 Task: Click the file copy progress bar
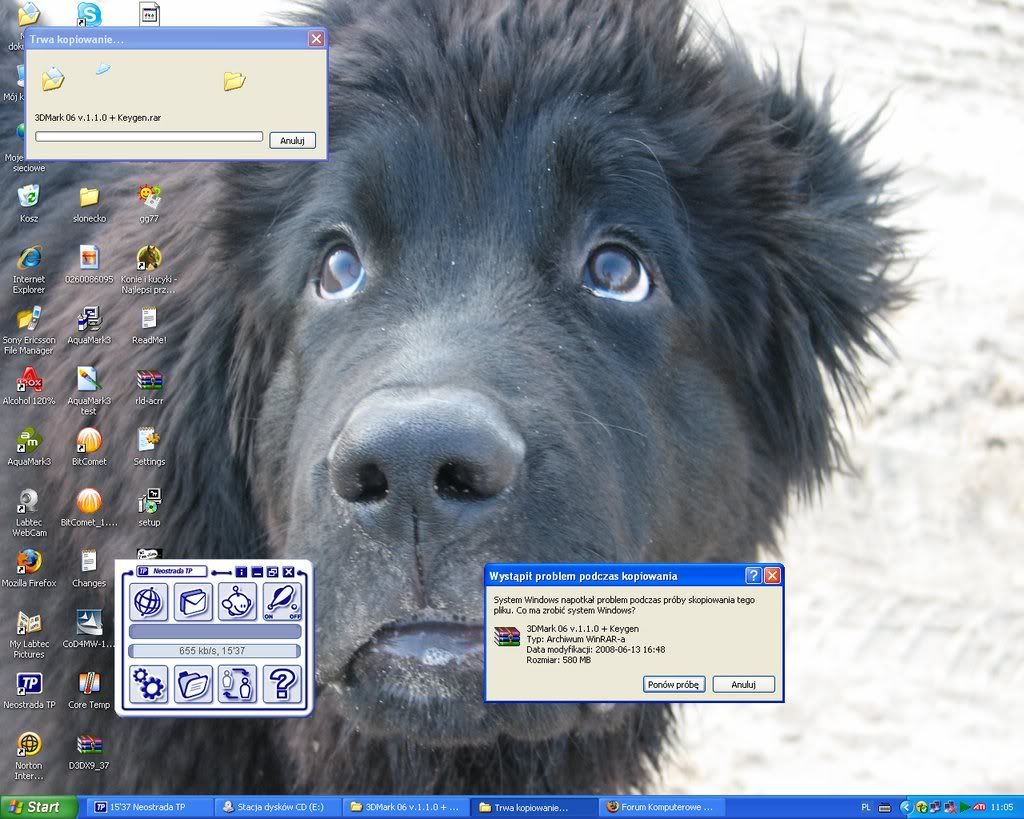[149, 137]
